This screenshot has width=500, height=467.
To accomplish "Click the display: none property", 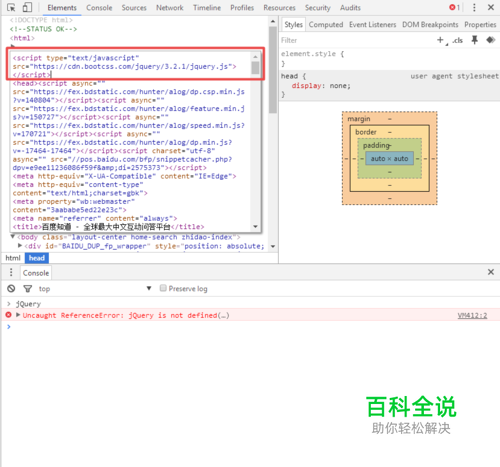I will (321, 86).
